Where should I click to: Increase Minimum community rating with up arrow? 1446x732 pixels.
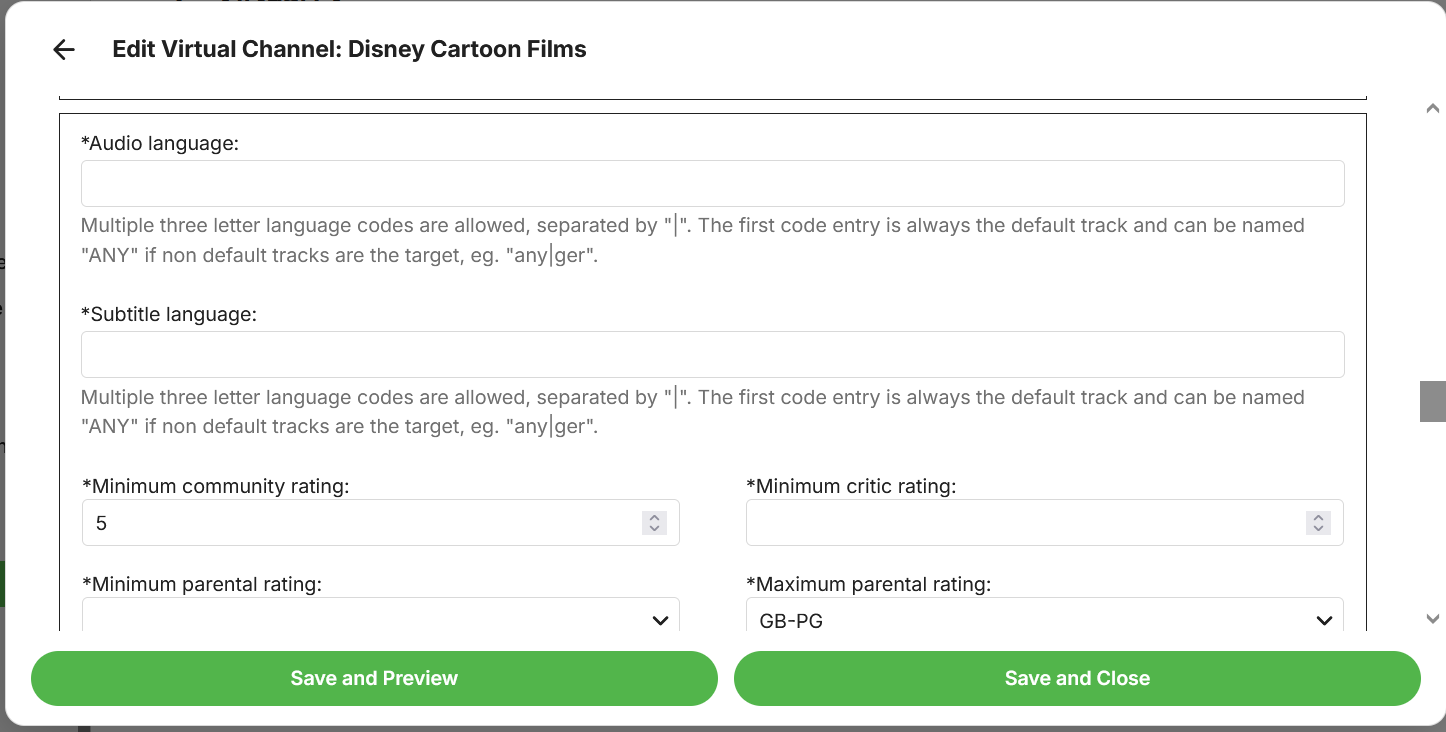click(654, 517)
